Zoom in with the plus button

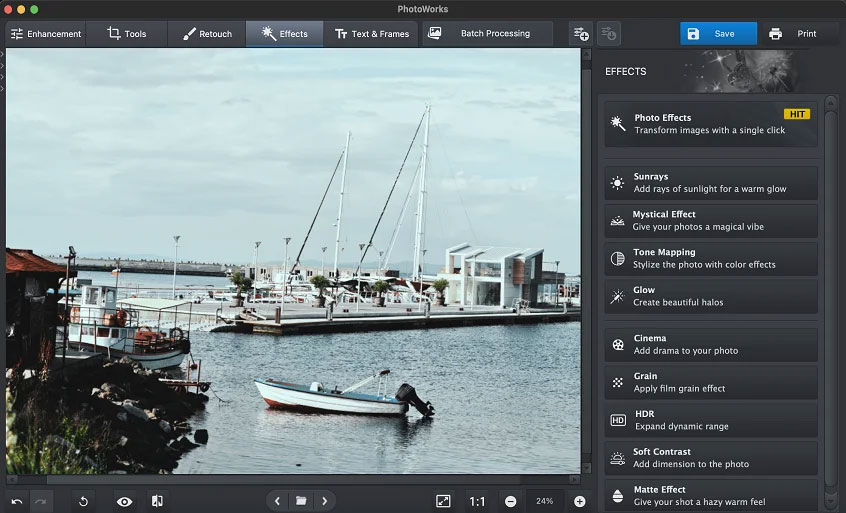click(579, 501)
